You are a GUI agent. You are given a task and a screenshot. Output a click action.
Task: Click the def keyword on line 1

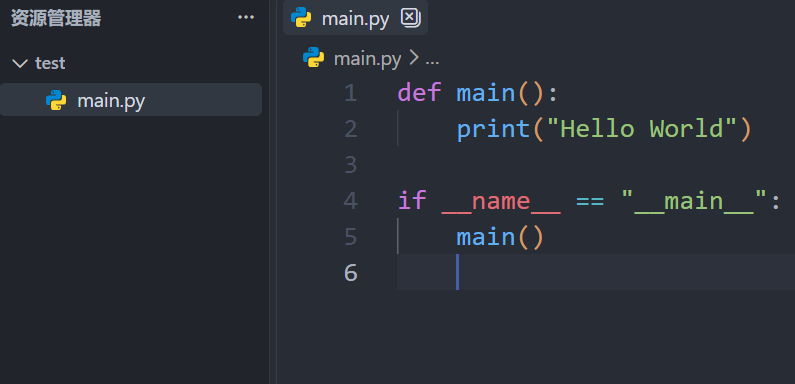point(420,93)
